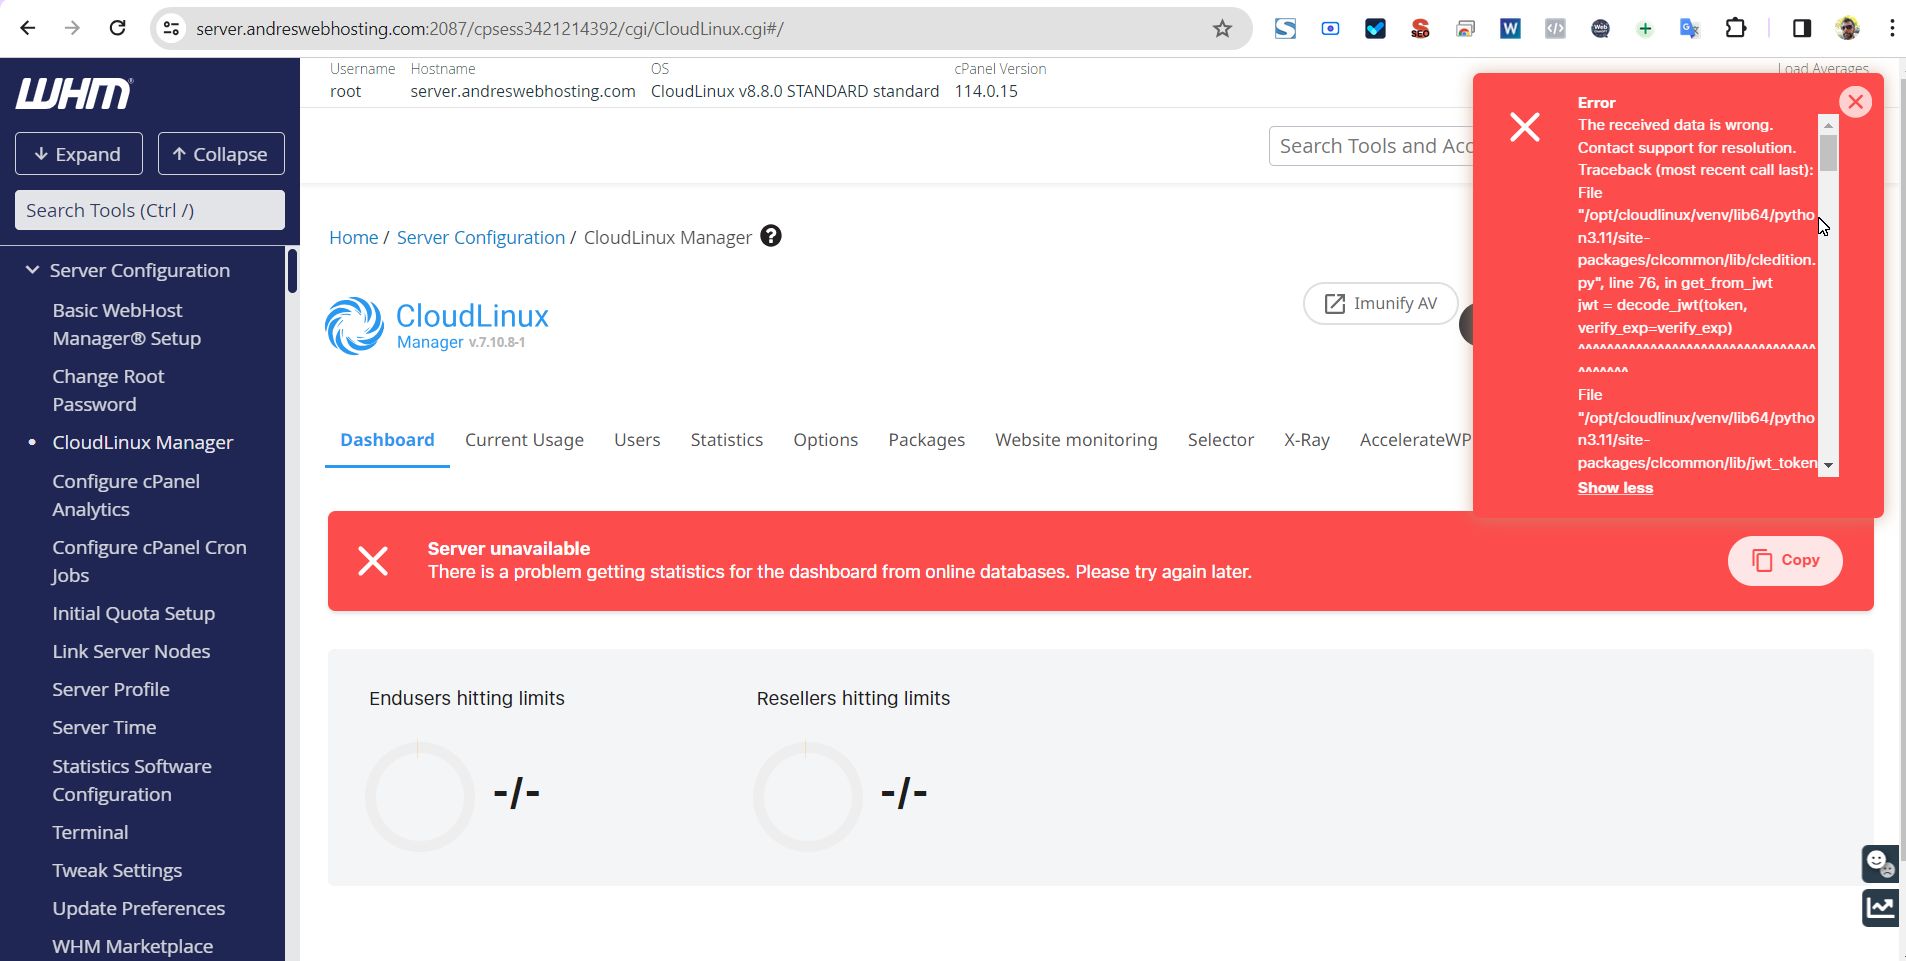This screenshot has width=1906, height=961.
Task: Open the Options tab
Action: (826, 440)
